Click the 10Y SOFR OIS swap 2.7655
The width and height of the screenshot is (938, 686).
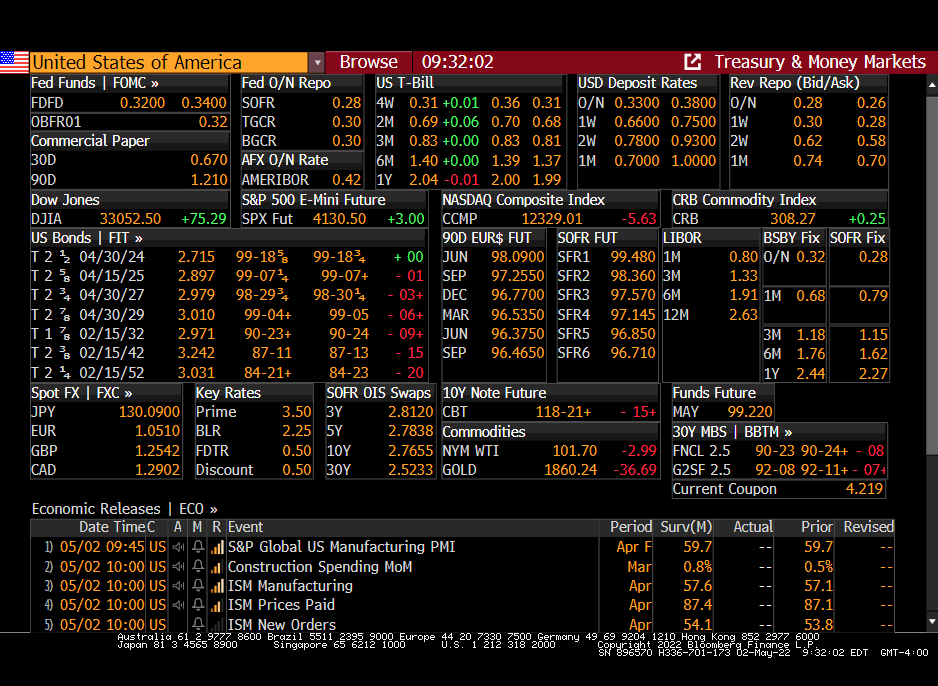click(380, 451)
